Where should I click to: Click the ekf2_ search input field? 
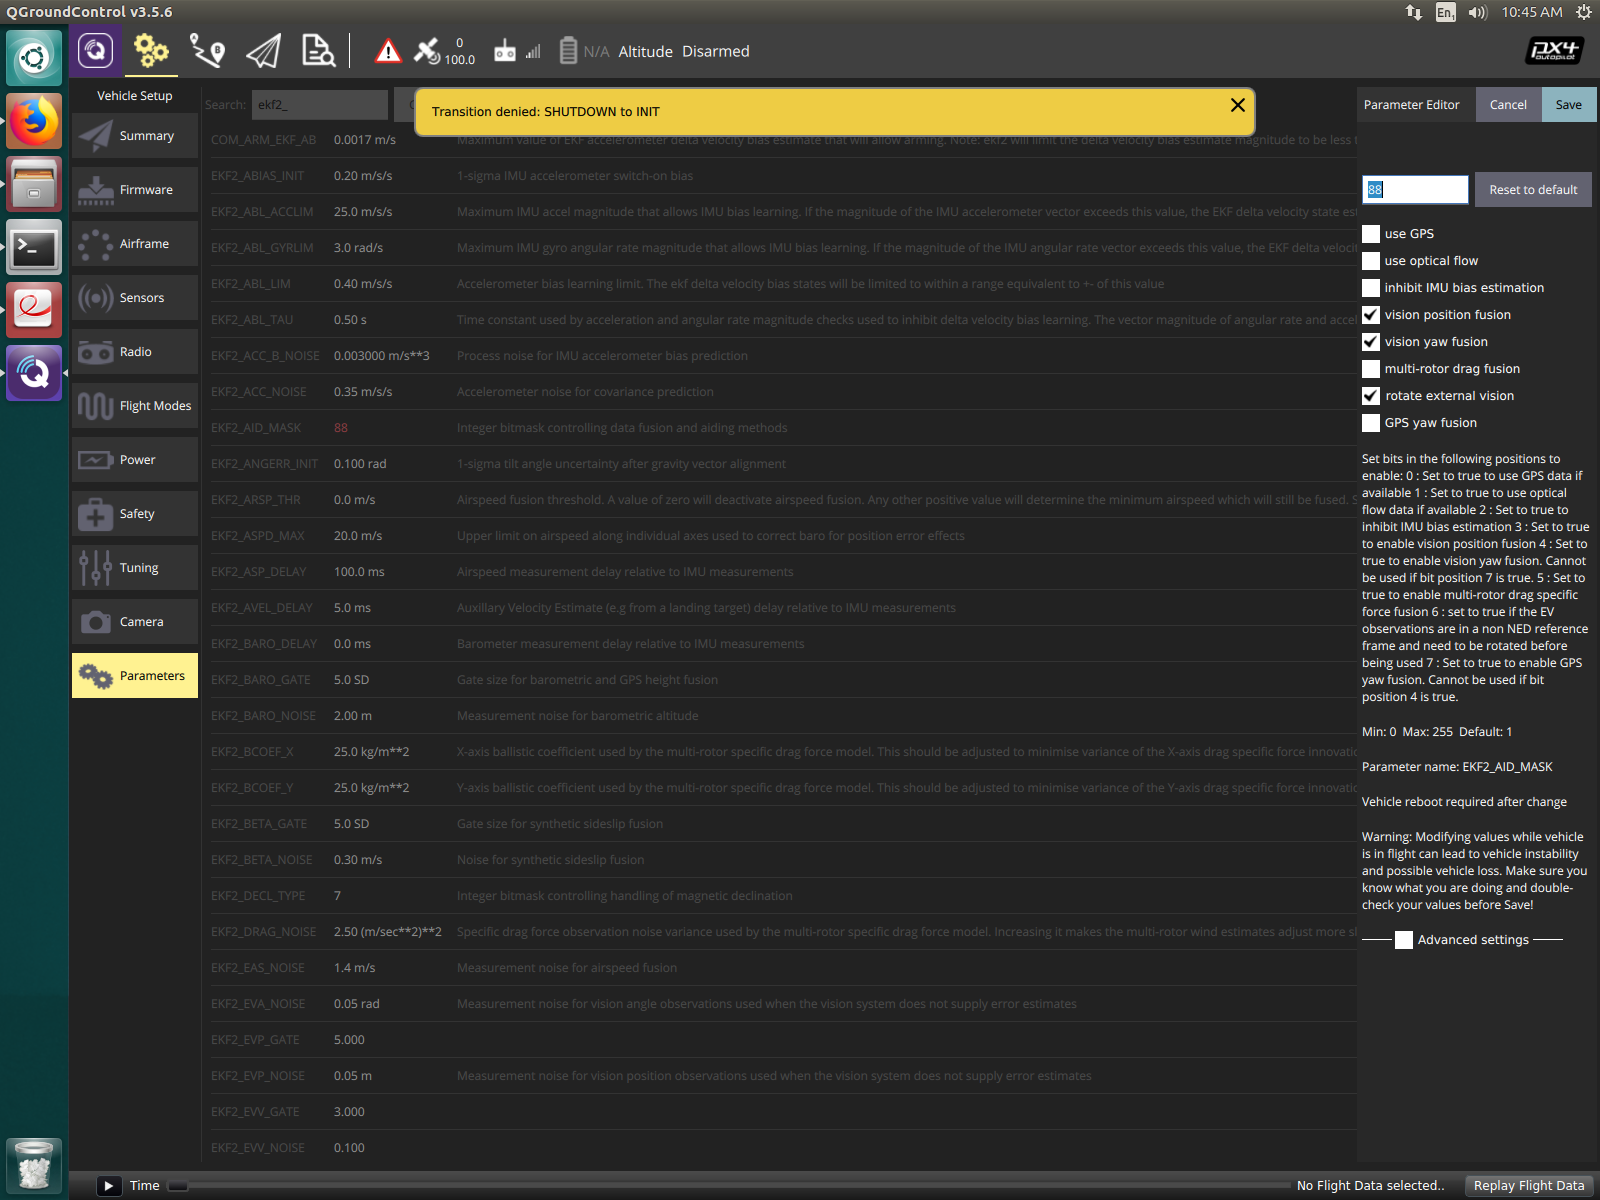tap(320, 104)
